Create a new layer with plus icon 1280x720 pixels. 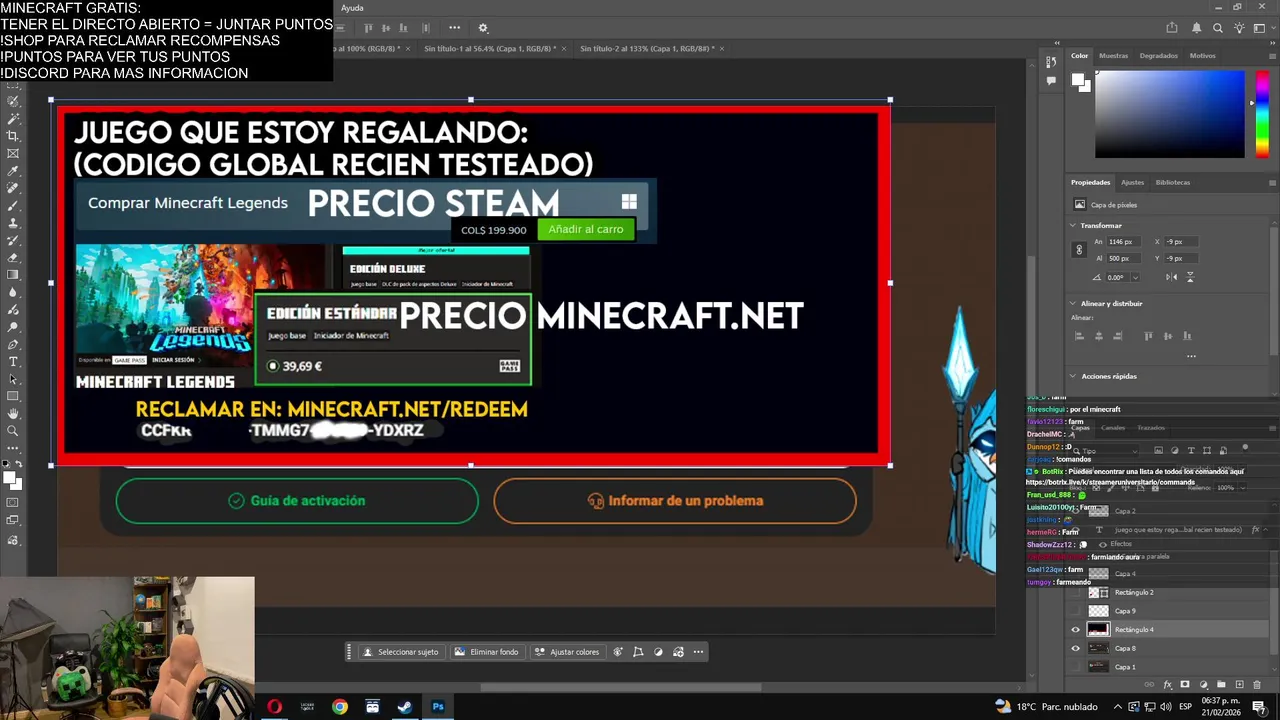click(x=1239, y=685)
